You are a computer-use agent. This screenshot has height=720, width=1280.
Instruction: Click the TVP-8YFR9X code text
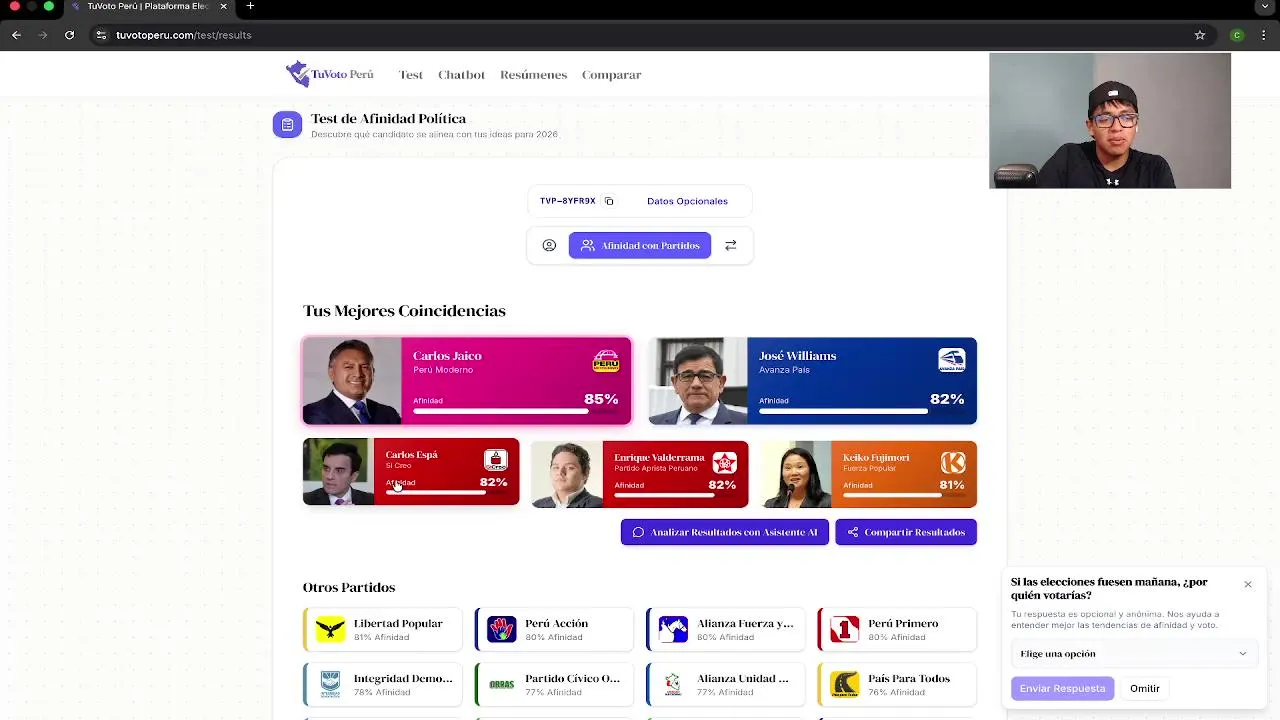[568, 201]
